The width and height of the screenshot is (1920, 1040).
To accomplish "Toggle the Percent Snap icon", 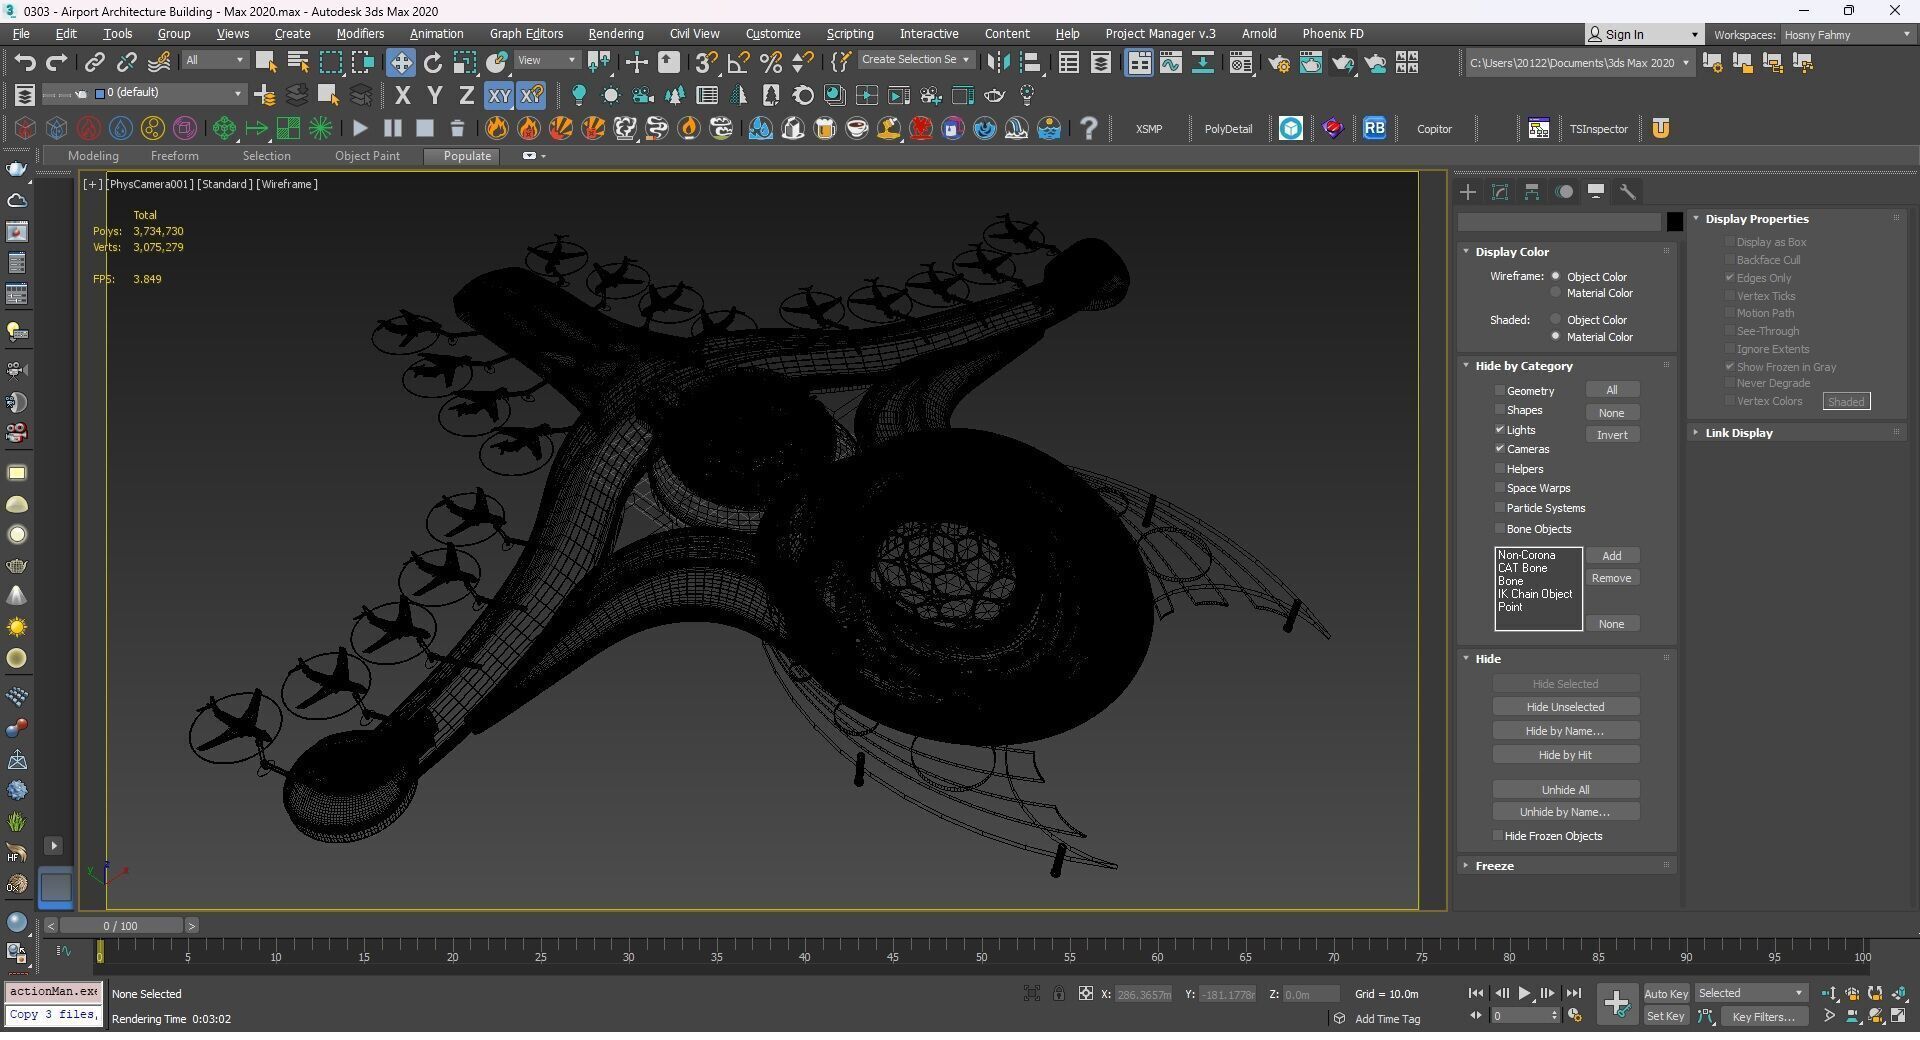I will [x=770, y=63].
